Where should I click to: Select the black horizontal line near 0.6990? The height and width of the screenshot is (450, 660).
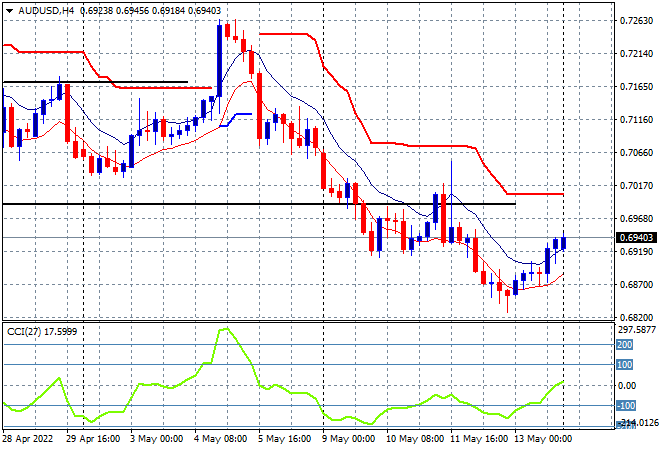tap(259, 204)
